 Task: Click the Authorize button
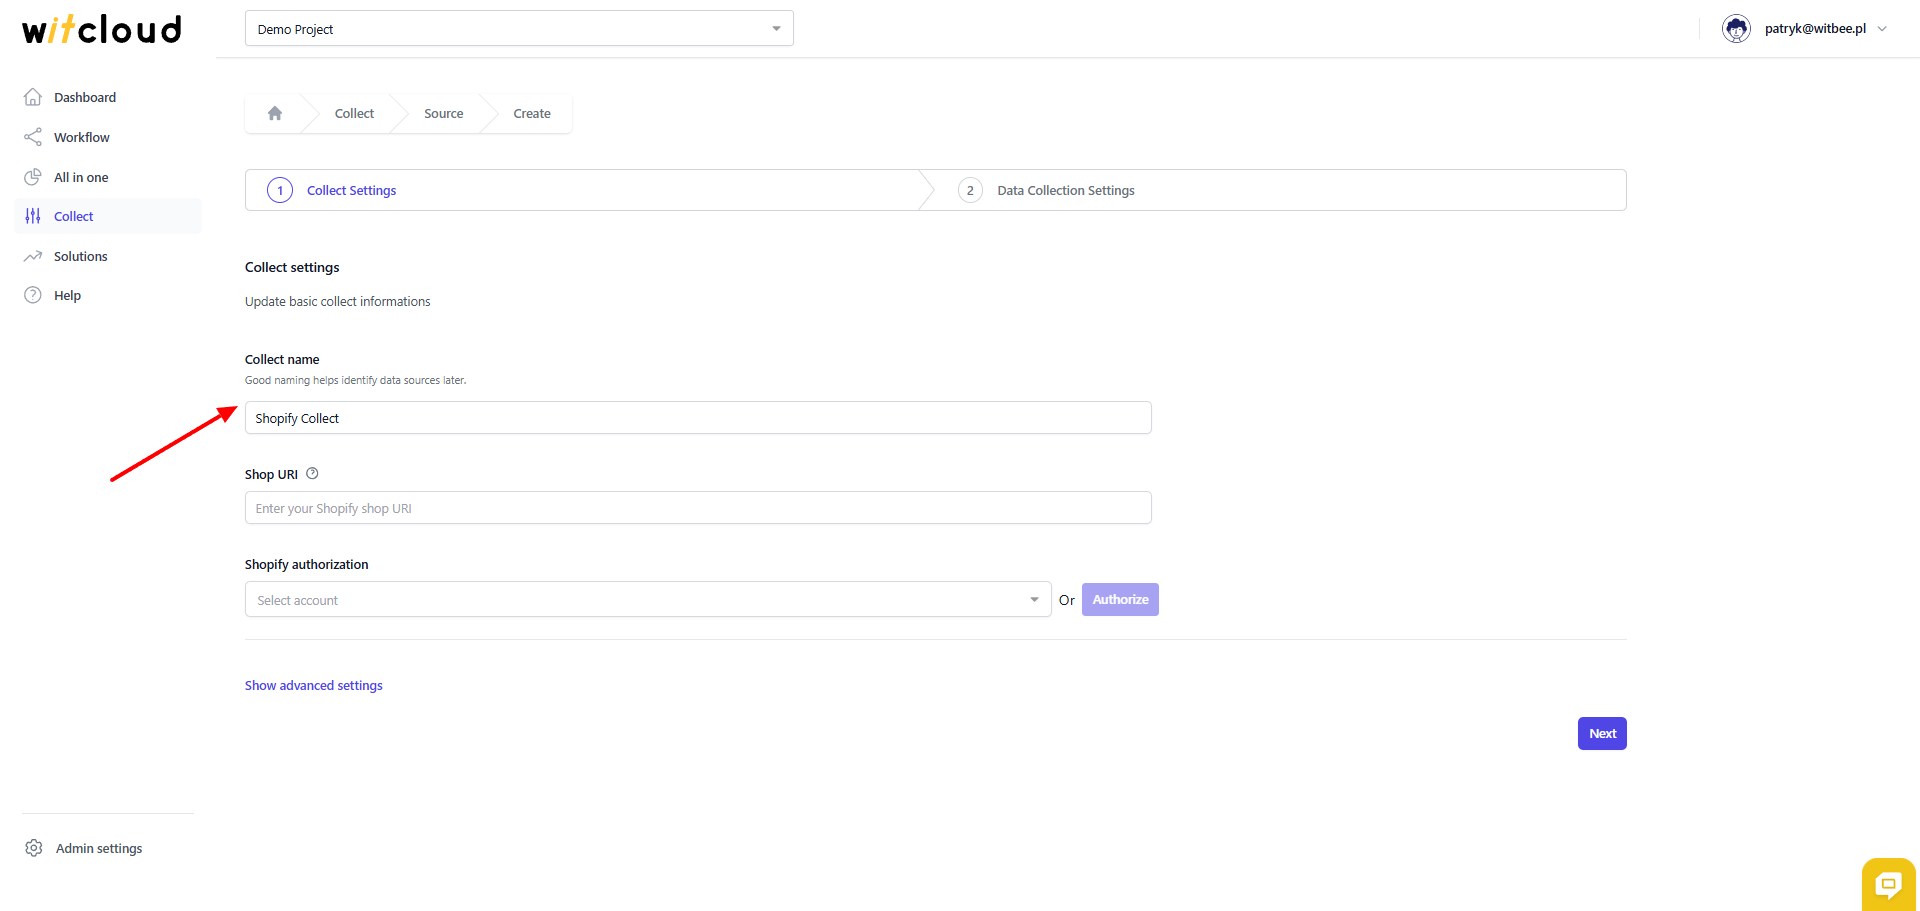[1120, 600]
